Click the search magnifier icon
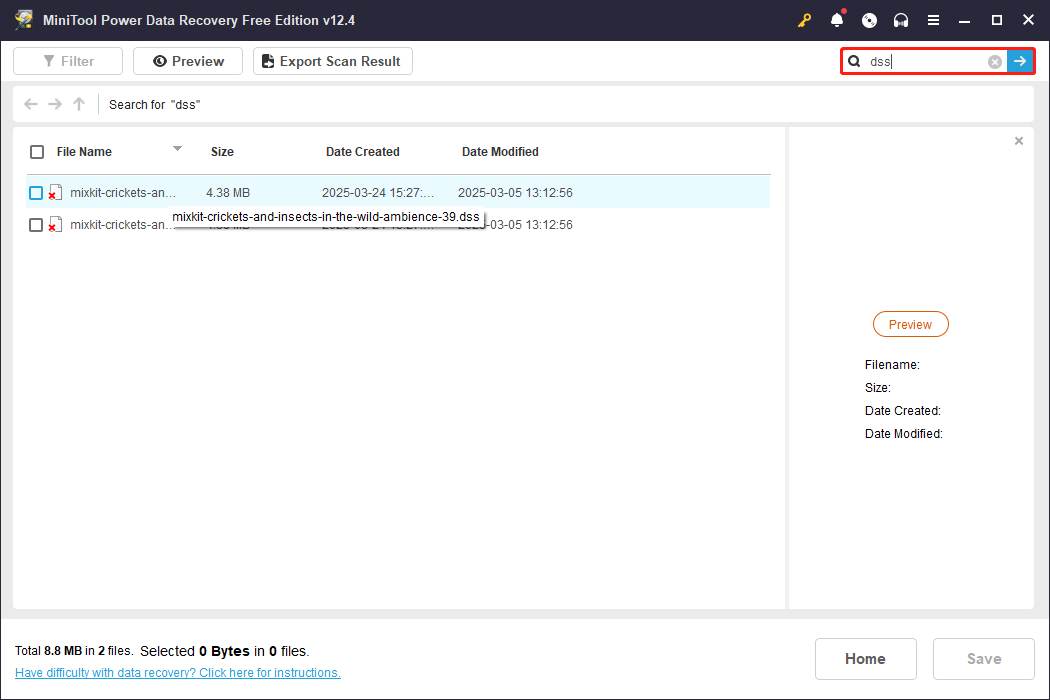Viewport: 1050px width, 700px height. (x=854, y=62)
